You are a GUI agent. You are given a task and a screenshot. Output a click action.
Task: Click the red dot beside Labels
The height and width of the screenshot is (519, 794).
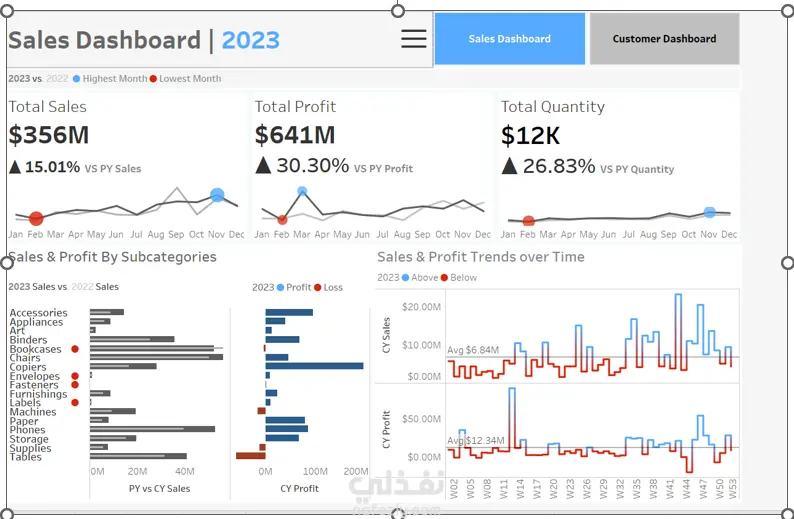(x=75, y=403)
